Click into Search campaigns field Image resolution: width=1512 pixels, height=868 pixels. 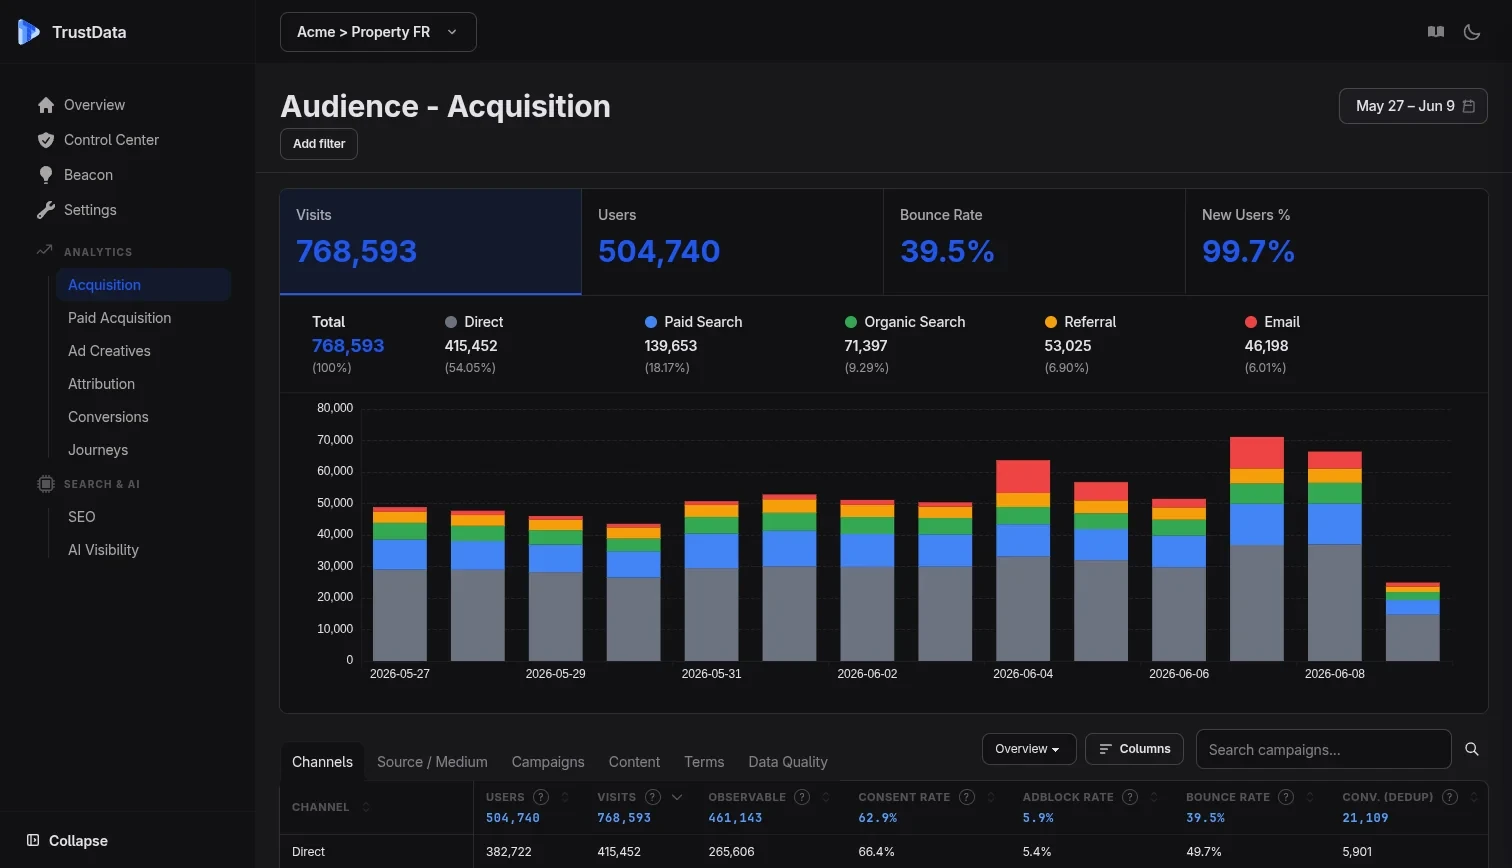coord(1323,749)
